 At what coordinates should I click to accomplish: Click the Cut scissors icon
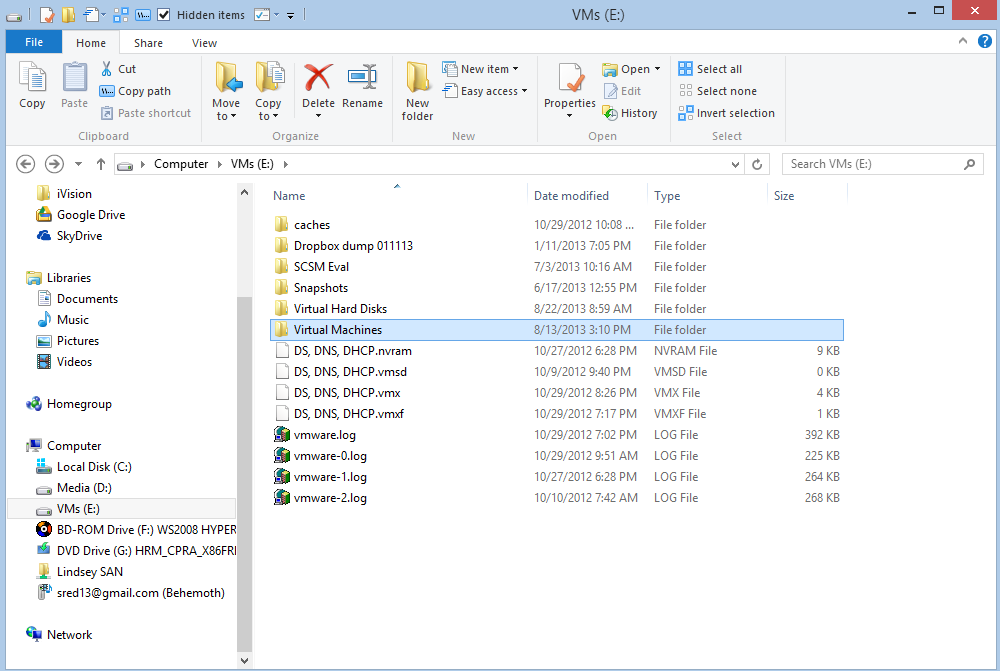pyautogui.click(x=108, y=69)
